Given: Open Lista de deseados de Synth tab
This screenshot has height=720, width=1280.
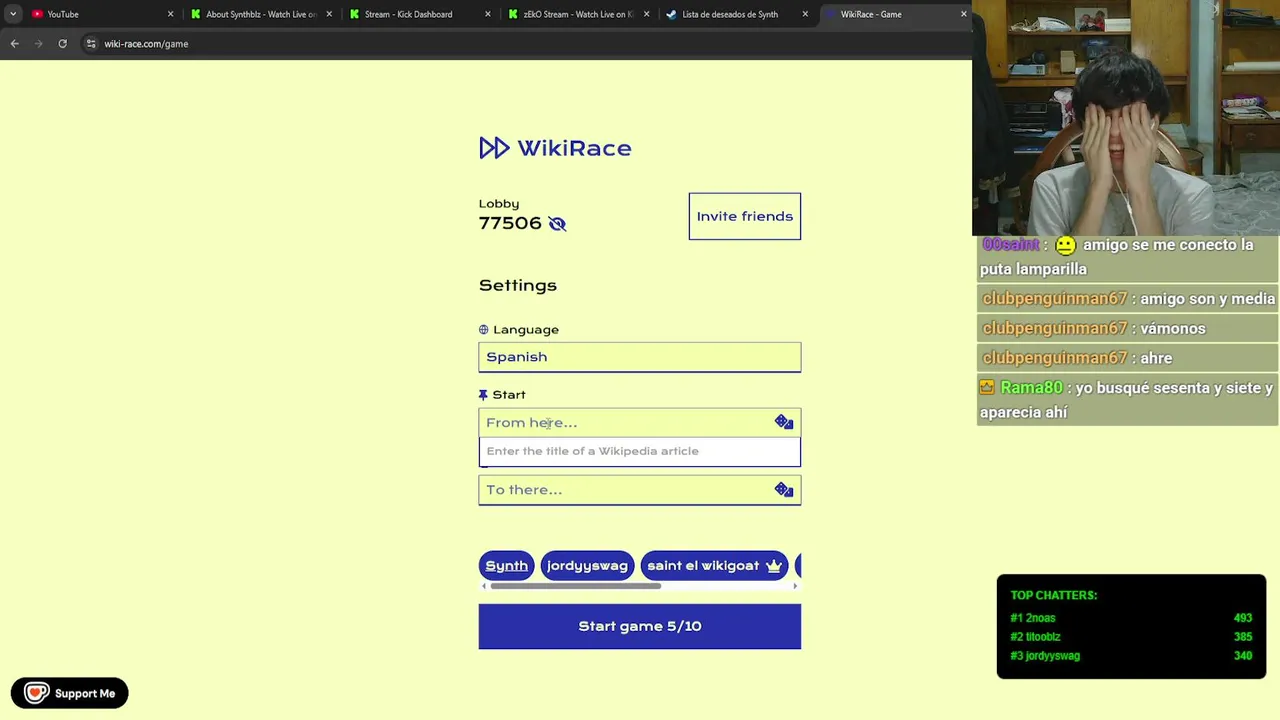Looking at the screenshot, I should coord(737,14).
